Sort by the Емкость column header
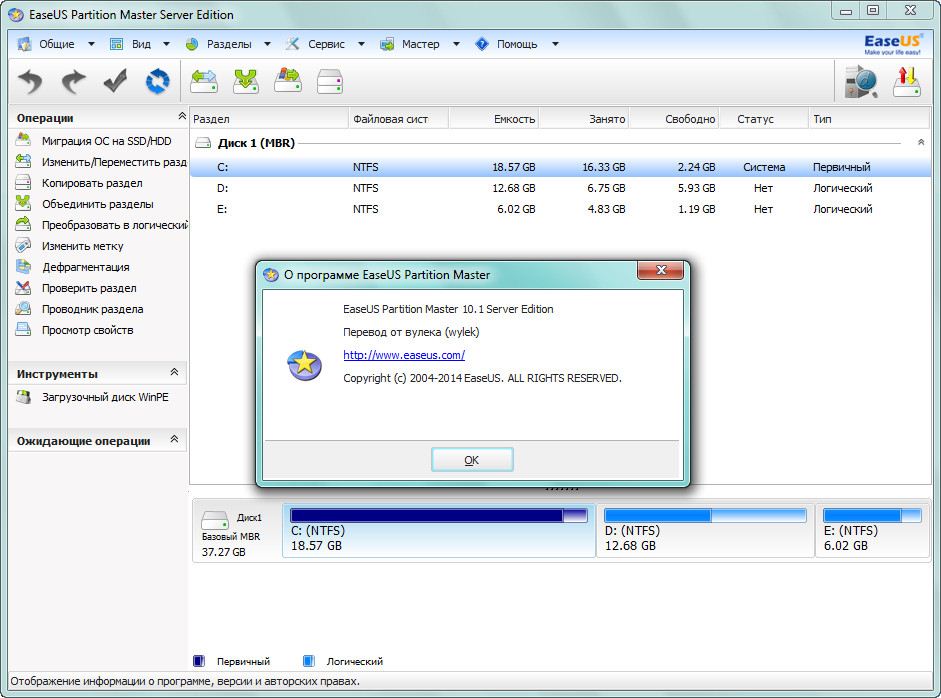The width and height of the screenshot is (941, 698). (x=493, y=119)
